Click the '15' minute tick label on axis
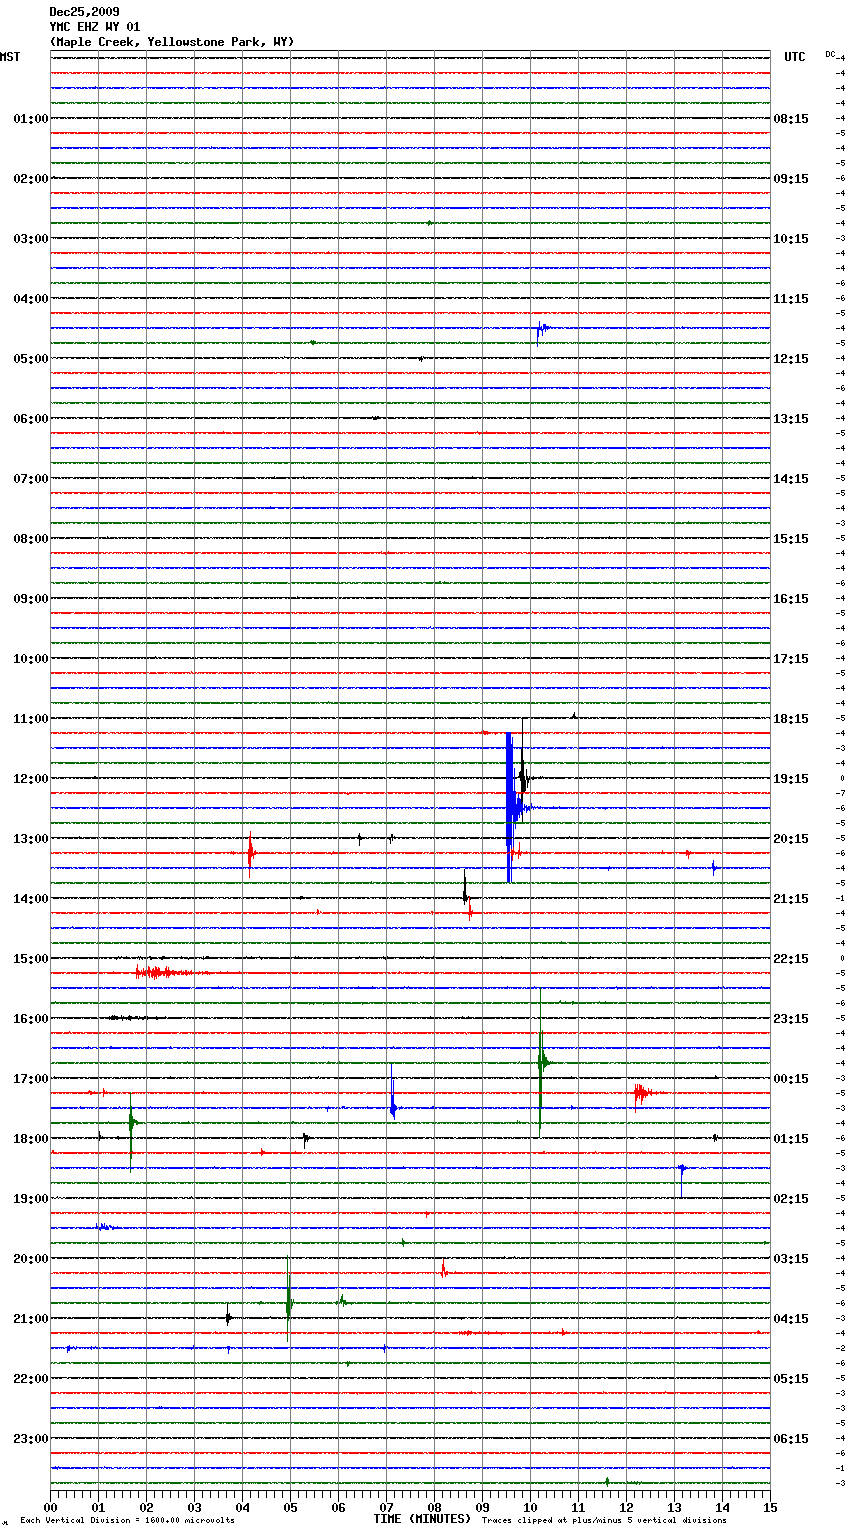850x1534 pixels. [x=769, y=1507]
